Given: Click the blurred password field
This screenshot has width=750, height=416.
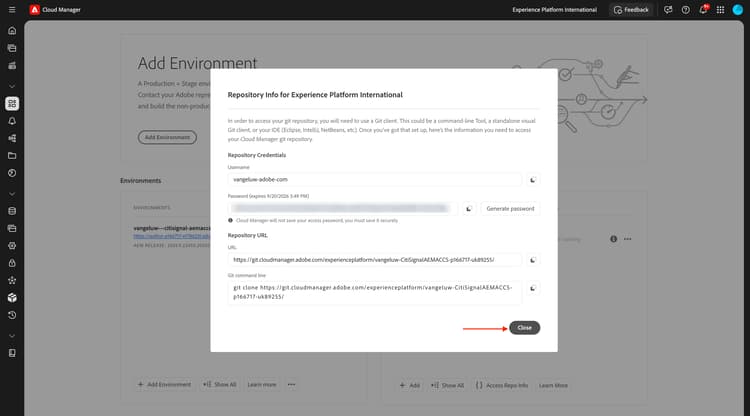Looking at the screenshot, I should pos(342,208).
